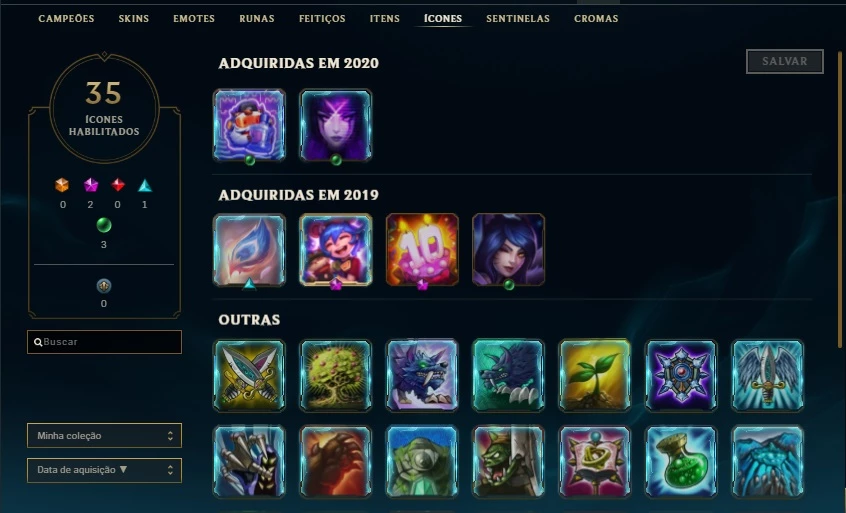
Task: Open the Cromas tab
Action: pos(596,18)
